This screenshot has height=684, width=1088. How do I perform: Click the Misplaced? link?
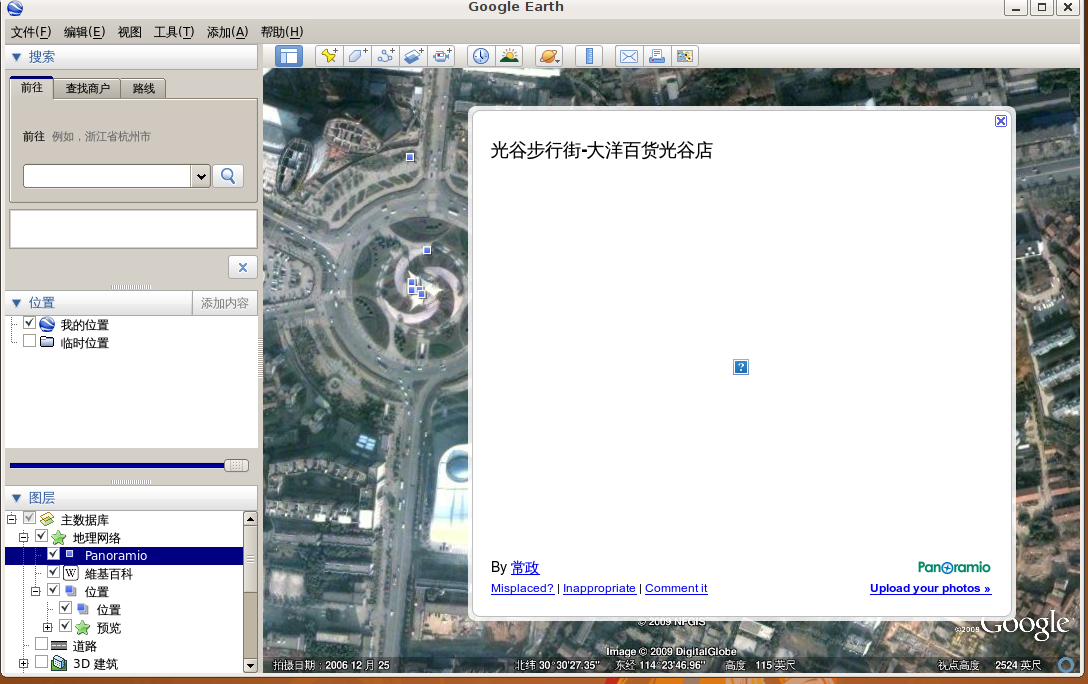click(x=522, y=588)
